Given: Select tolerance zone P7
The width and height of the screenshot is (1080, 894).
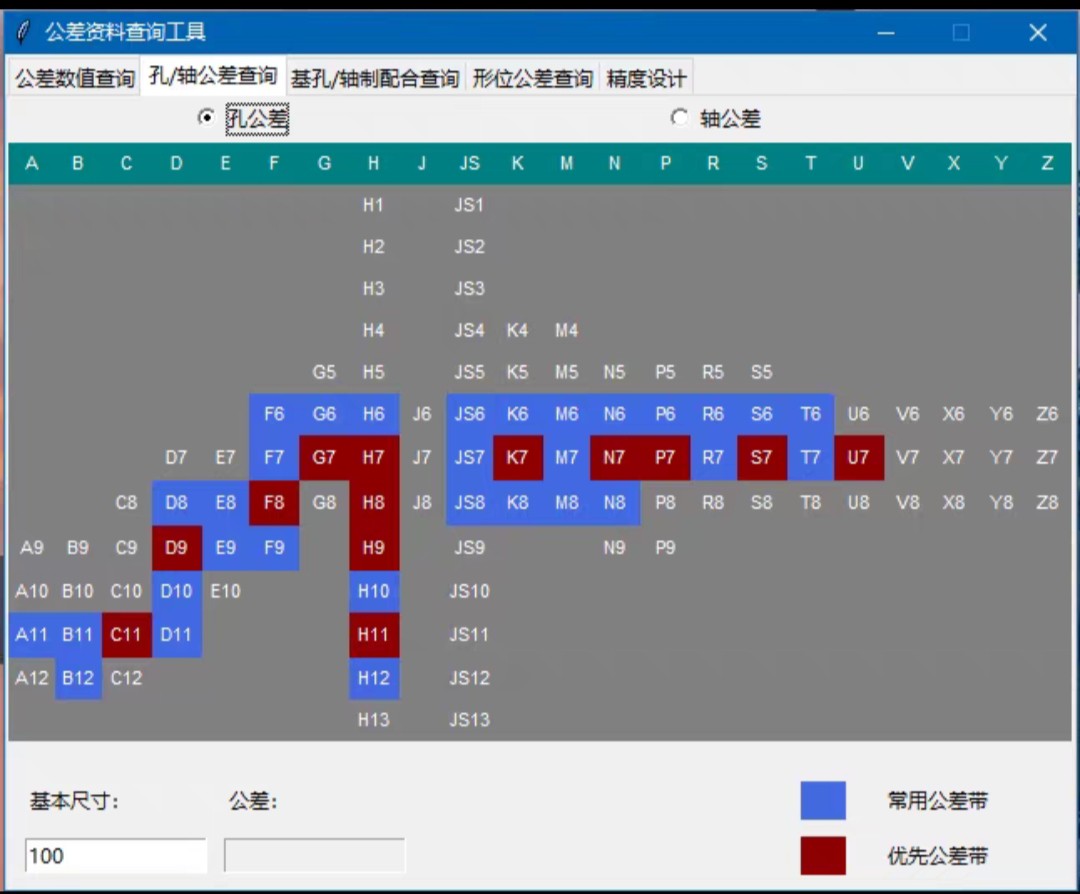Looking at the screenshot, I should [665, 457].
